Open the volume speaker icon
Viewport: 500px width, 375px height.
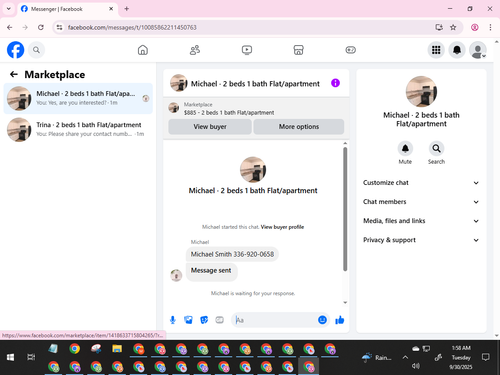coord(416,366)
